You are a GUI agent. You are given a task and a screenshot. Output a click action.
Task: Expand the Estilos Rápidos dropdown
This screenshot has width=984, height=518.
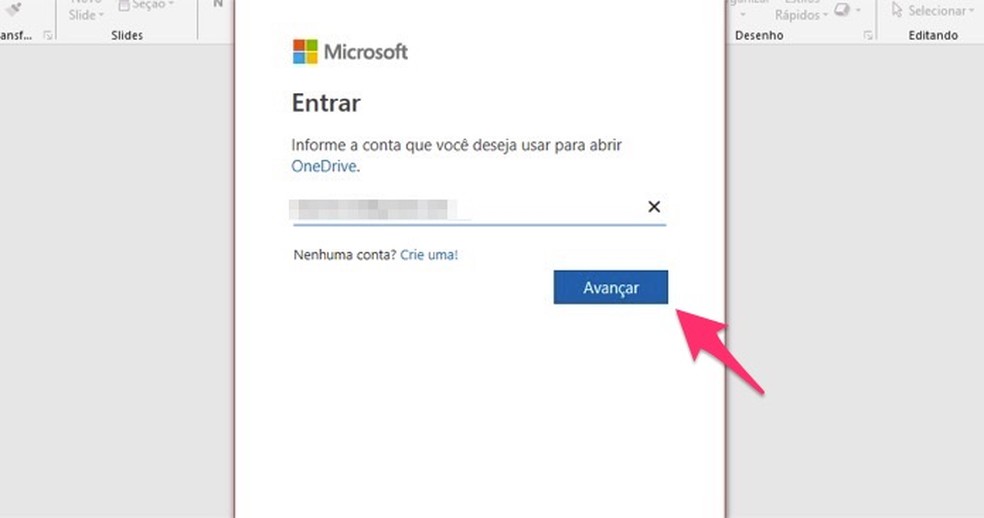click(x=801, y=11)
